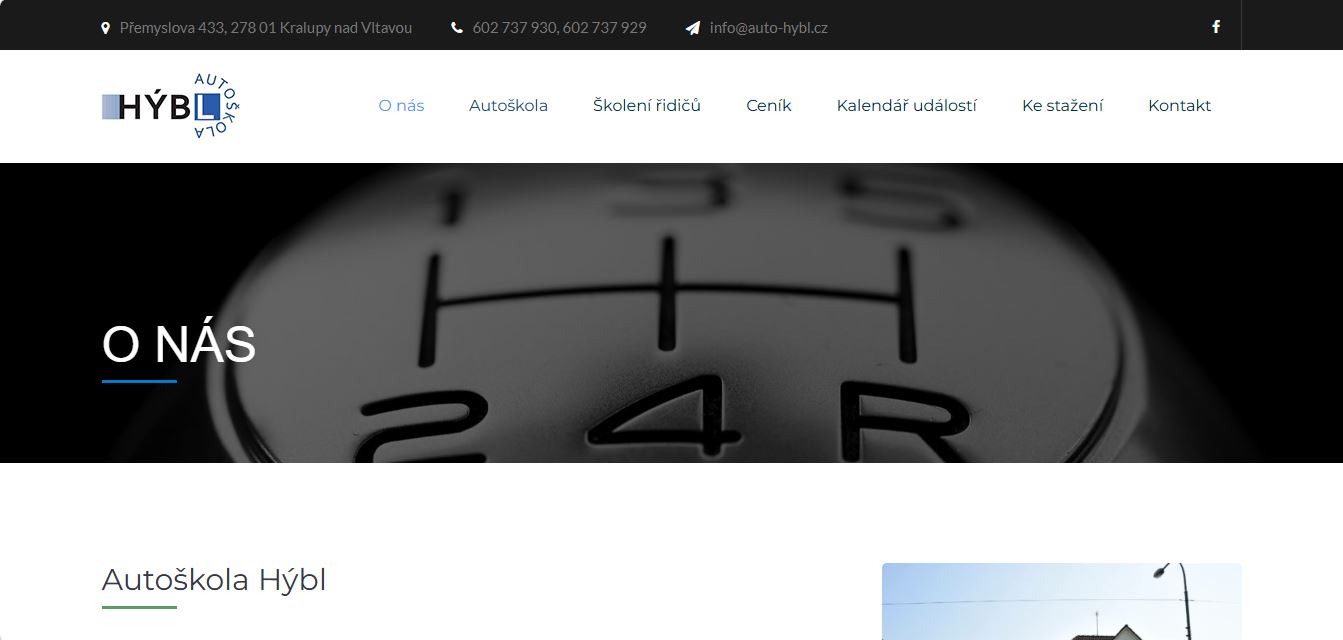The image size is (1343, 640).
Task: Call the number 602 737 929
Action: pos(605,28)
